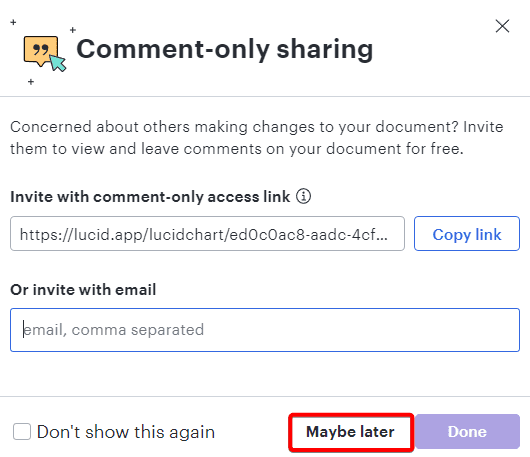Click the sparkle plus below the comment icon
The image size is (530, 457).
31,82
